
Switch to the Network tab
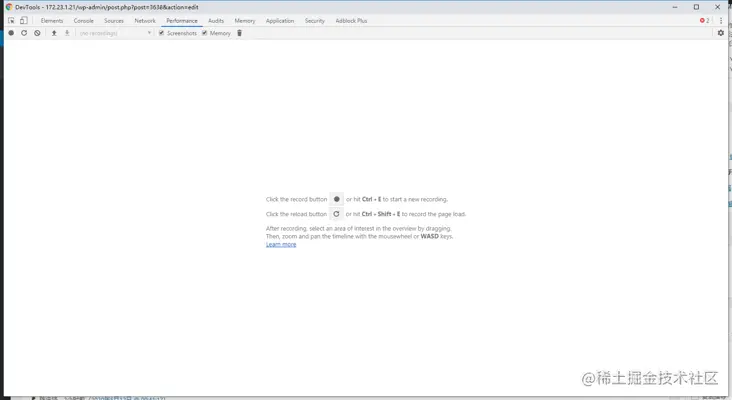145,21
